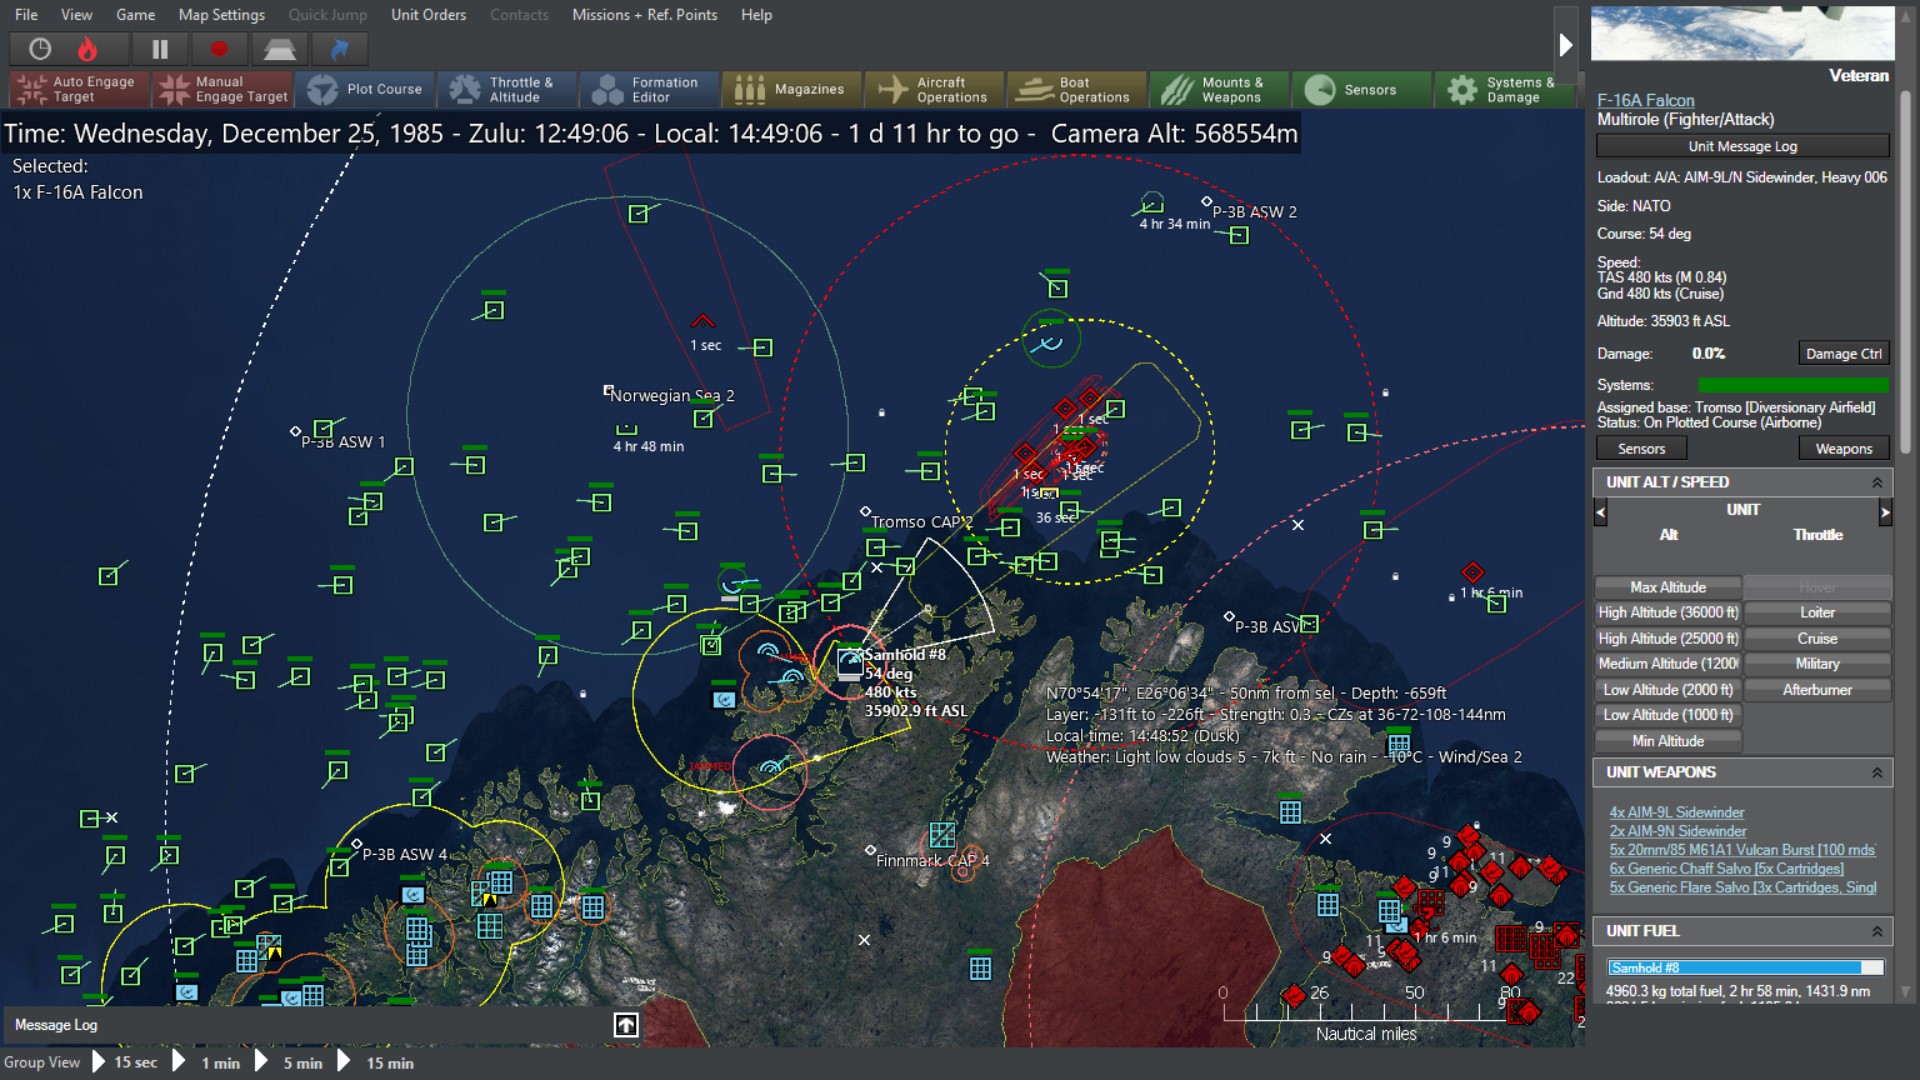Open Boat Operations

(x=1077, y=89)
